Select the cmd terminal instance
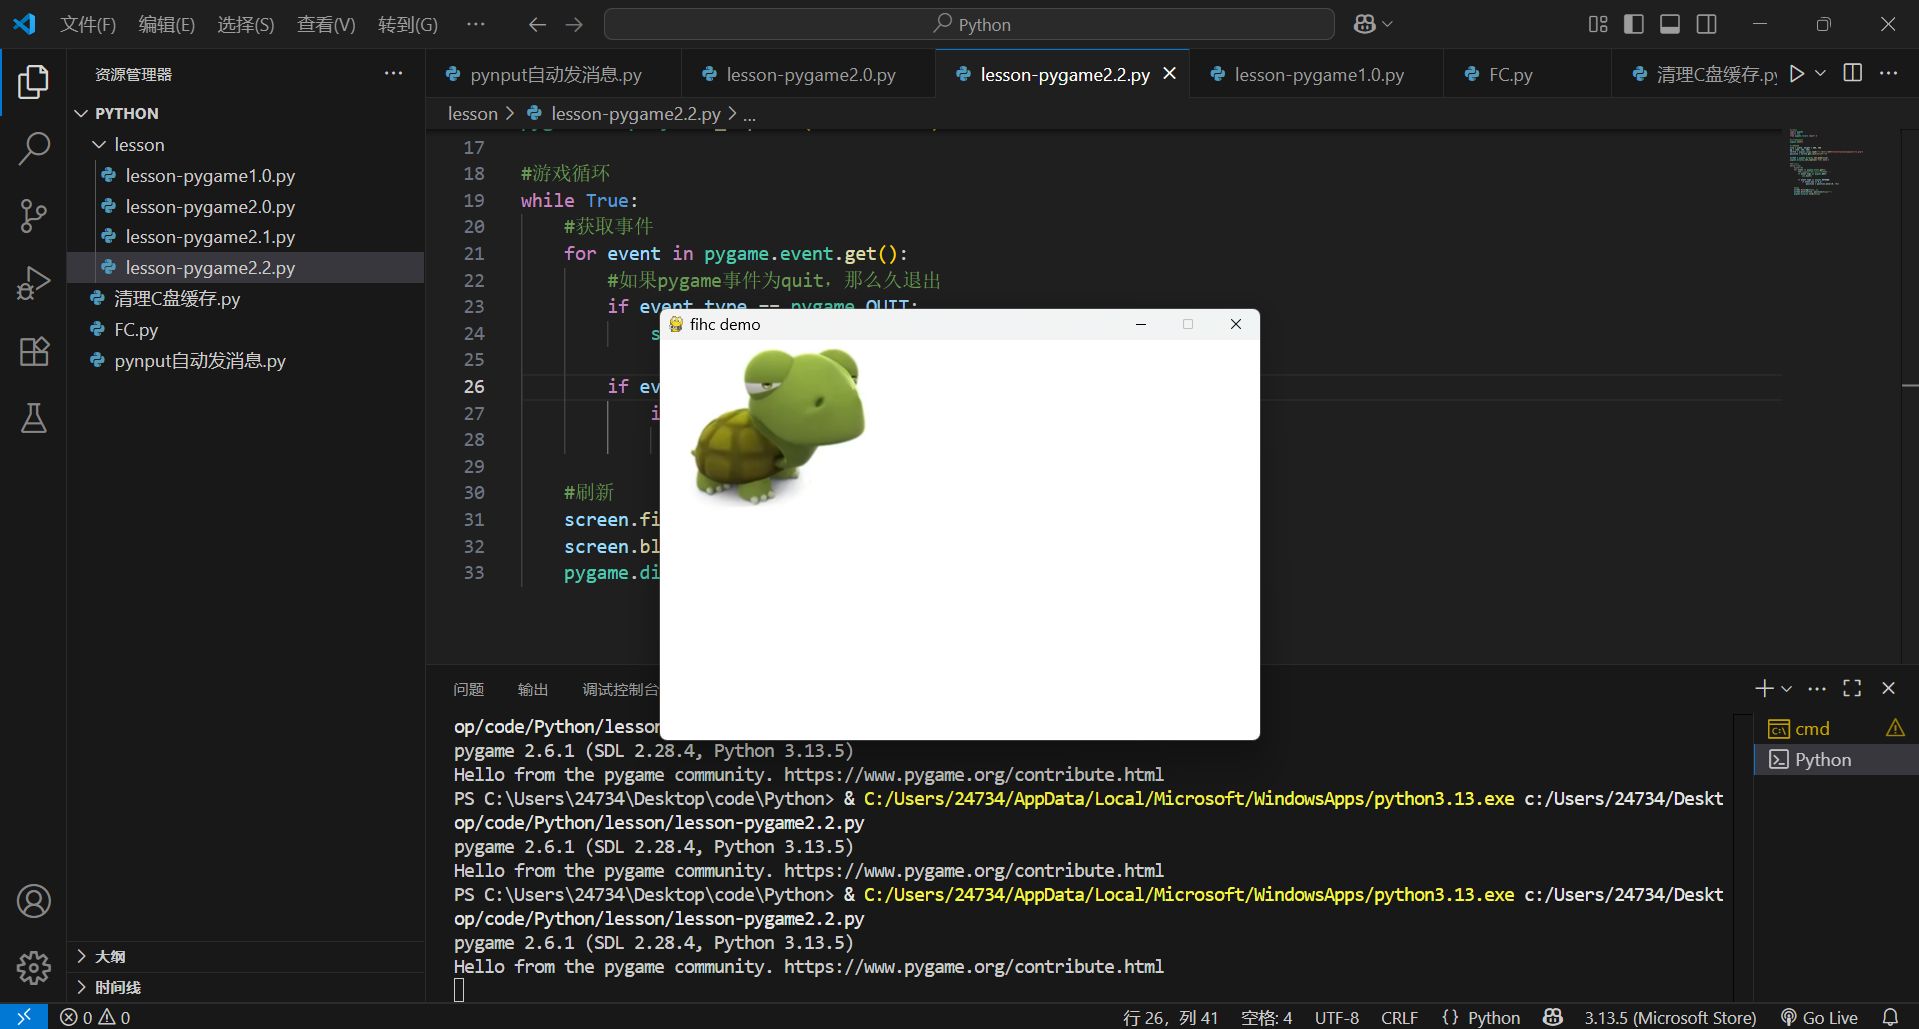The image size is (1919, 1029). point(1836,729)
